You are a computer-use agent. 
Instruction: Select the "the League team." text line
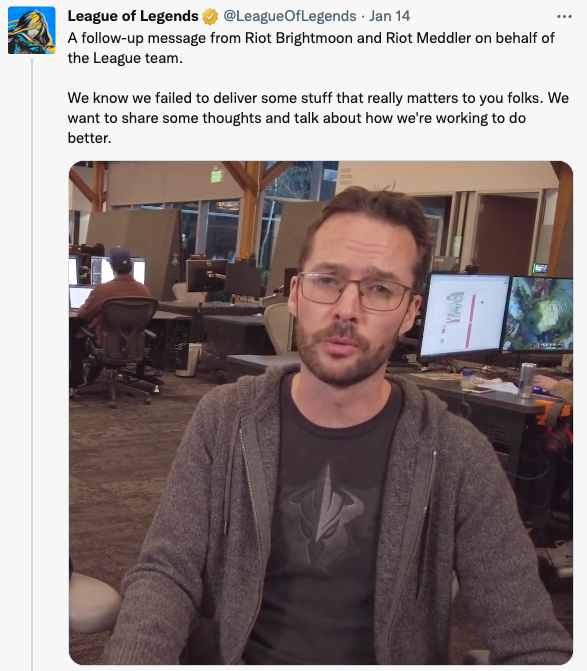125,58
